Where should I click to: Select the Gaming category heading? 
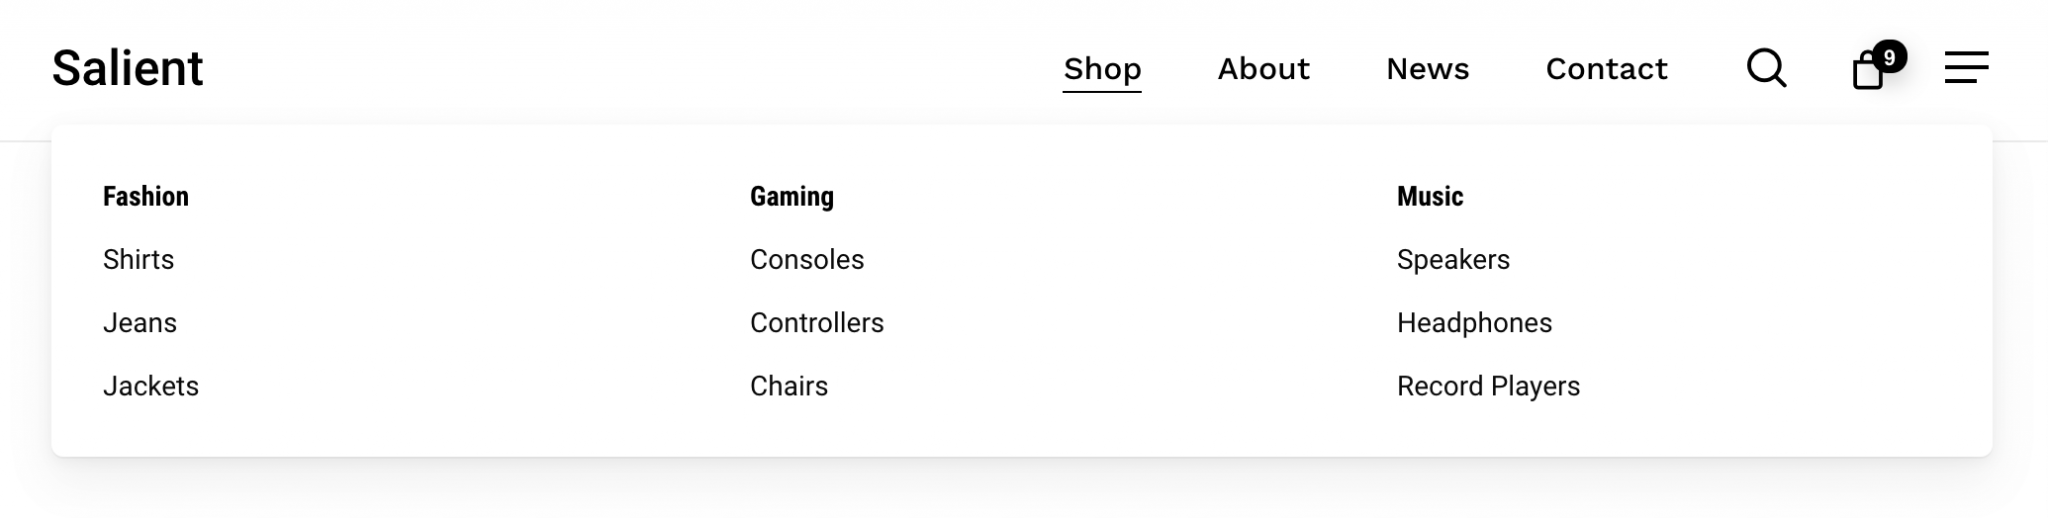coord(792,196)
